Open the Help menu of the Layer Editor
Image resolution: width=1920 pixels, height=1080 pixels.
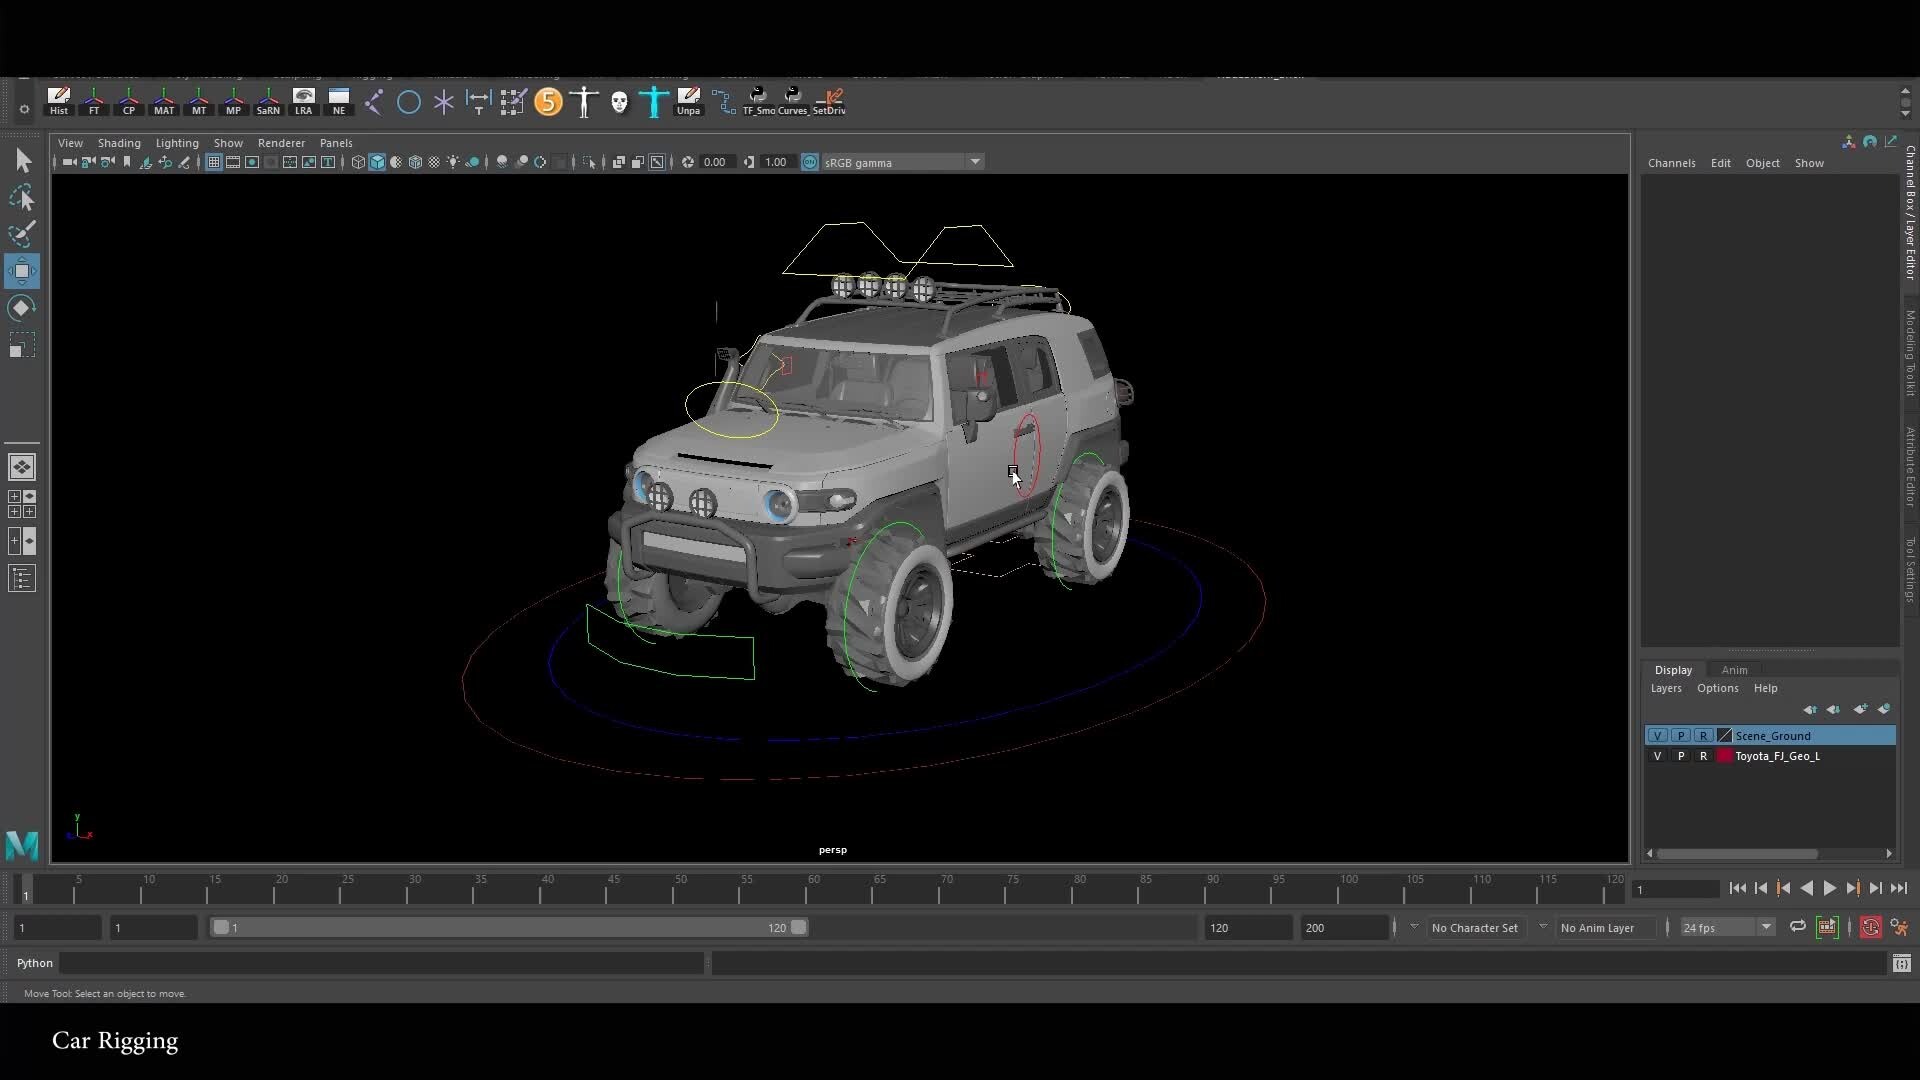pyautogui.click(x=1765, y=688)
